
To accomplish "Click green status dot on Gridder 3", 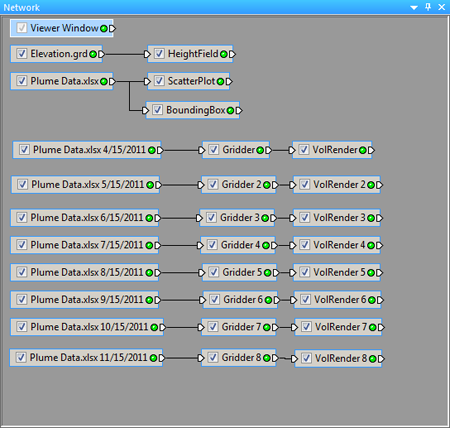I will [265, 218].
